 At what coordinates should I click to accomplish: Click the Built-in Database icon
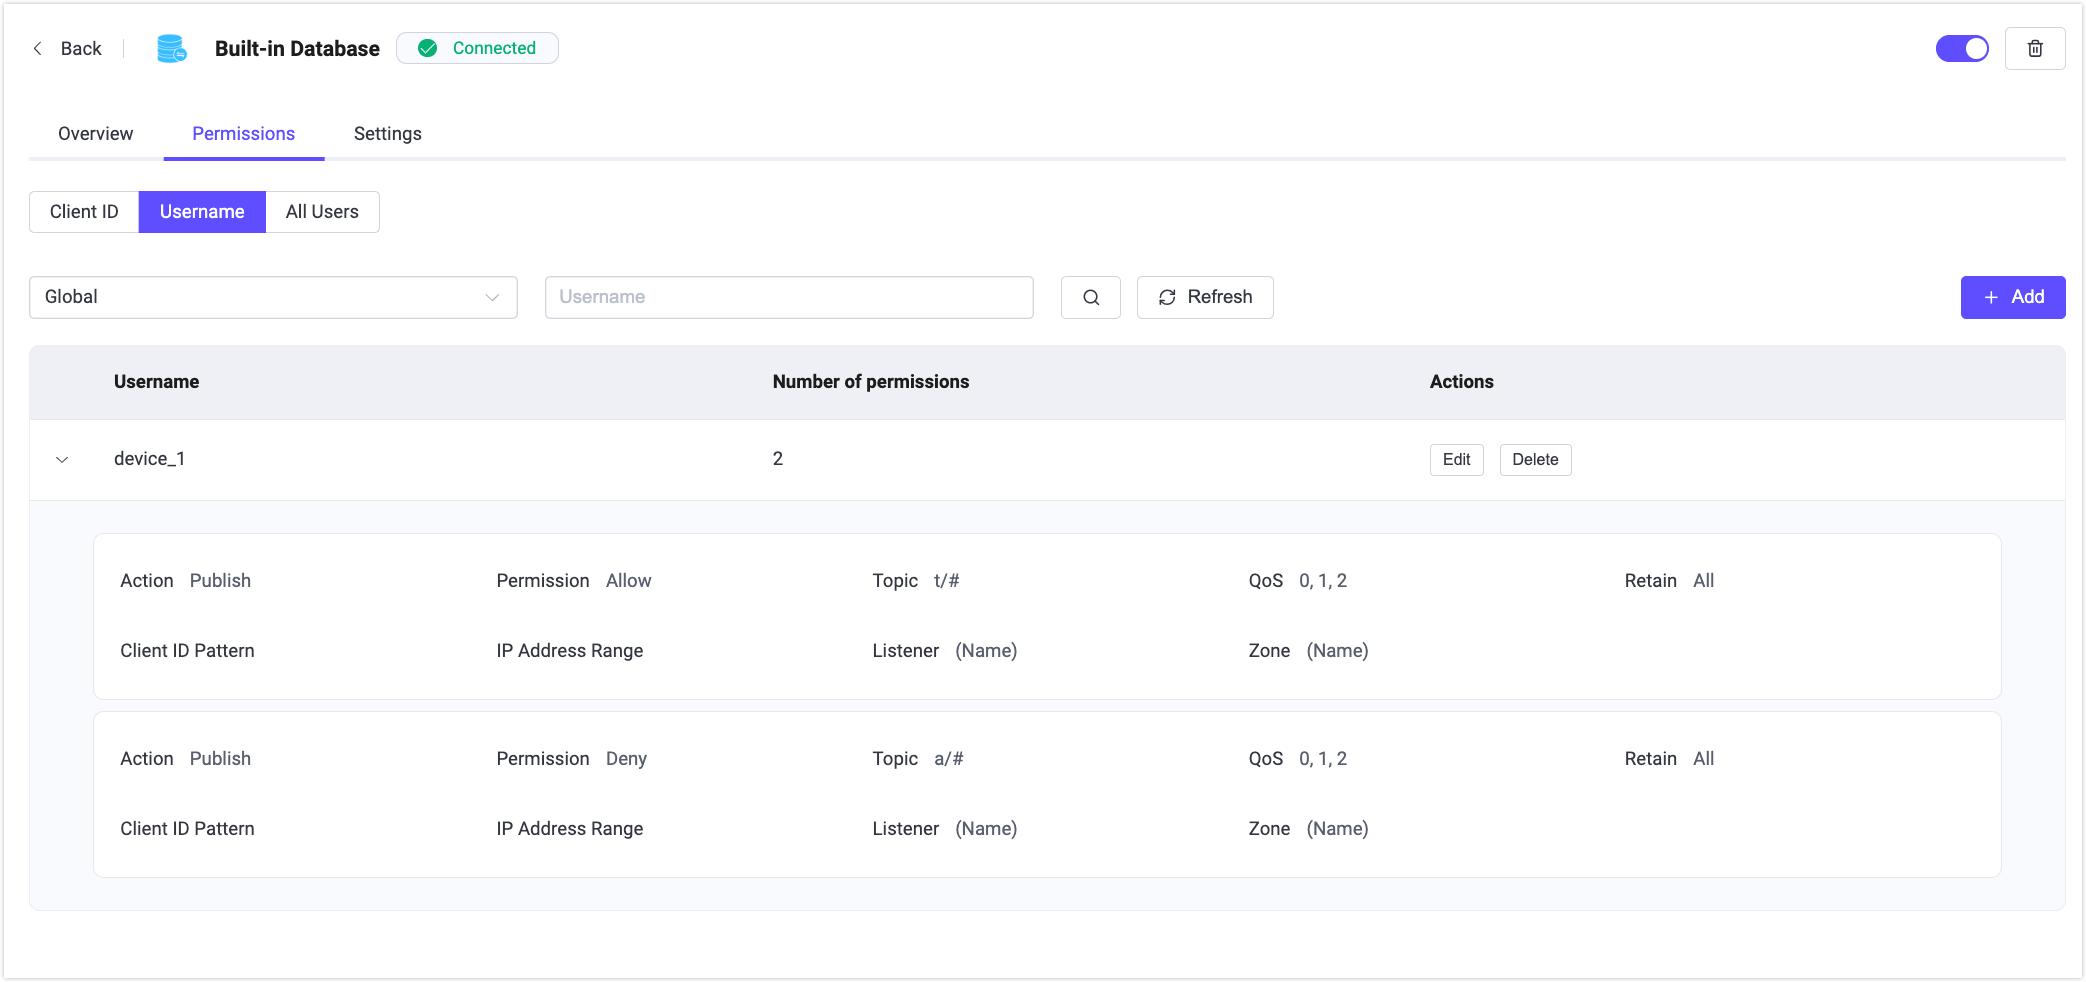(171, 49)
